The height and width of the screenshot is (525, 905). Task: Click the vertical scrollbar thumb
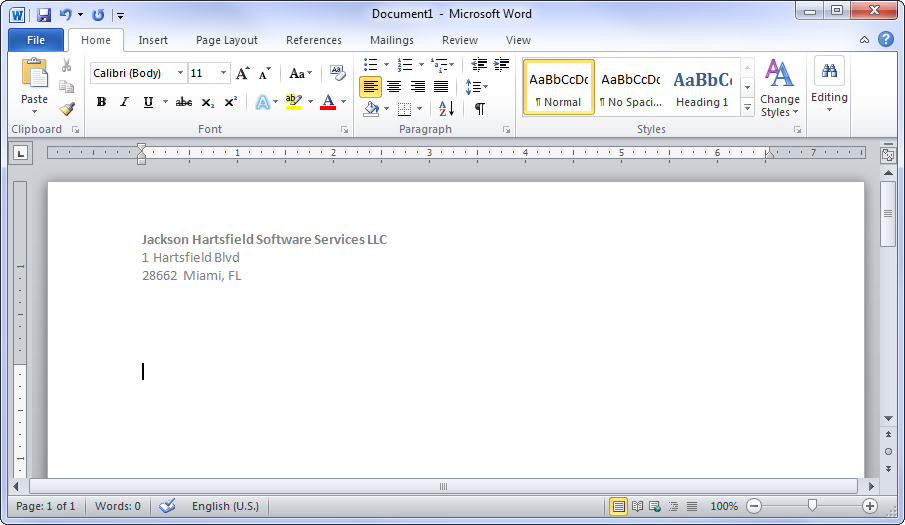[x=888, y=214]
